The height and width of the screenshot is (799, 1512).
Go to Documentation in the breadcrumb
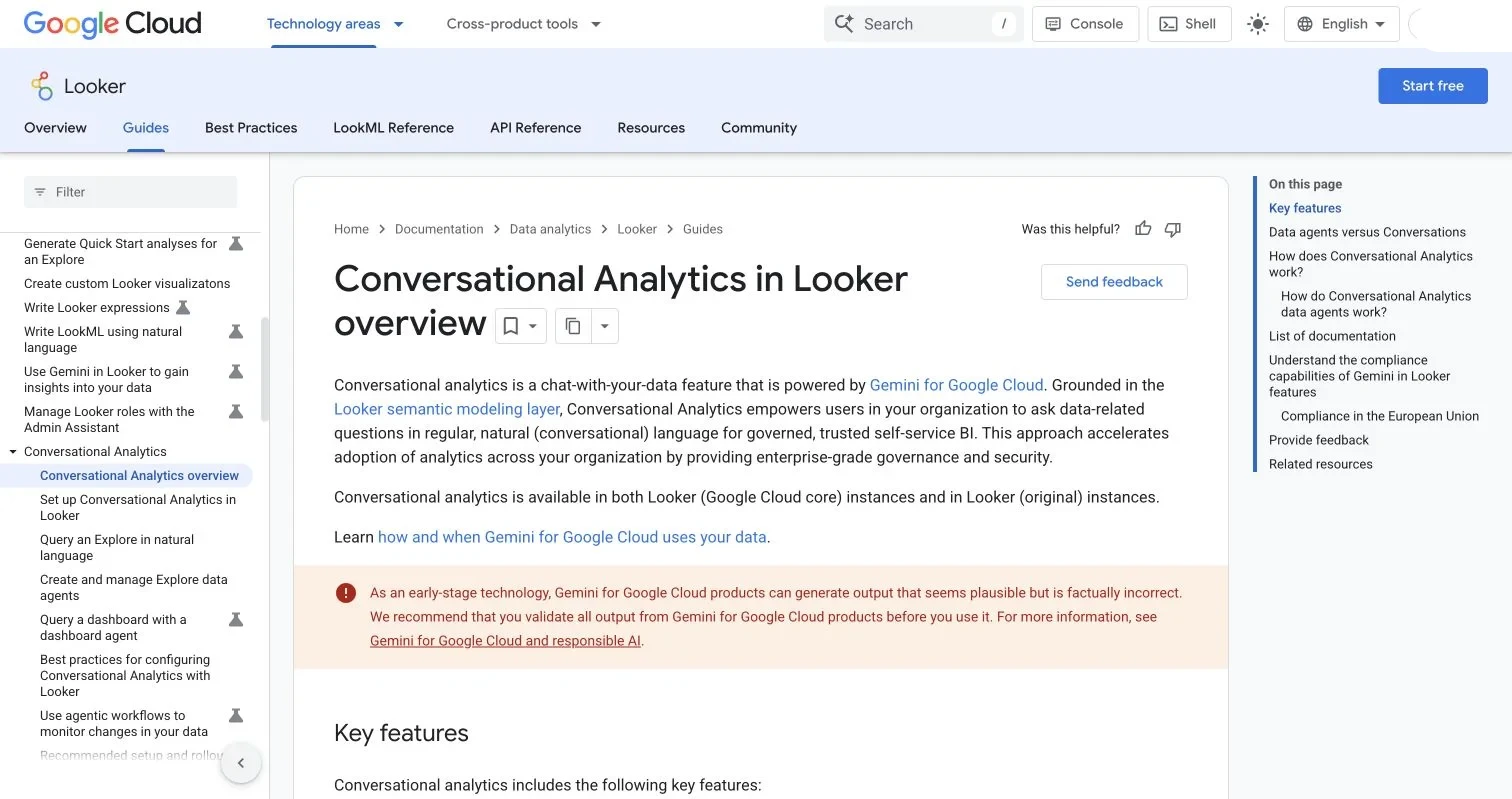439,229
